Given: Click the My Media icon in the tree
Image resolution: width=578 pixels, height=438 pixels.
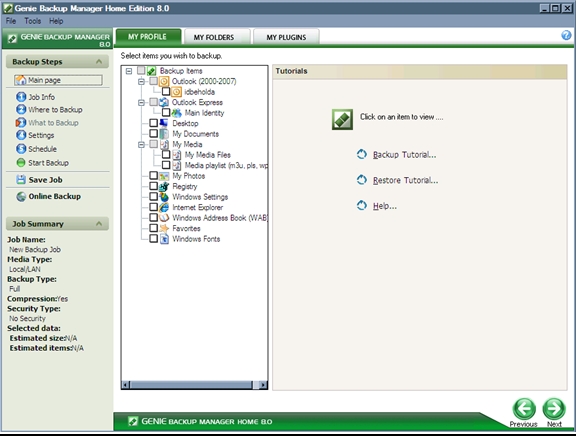Looking at the screenshot, I should [164, 144].
